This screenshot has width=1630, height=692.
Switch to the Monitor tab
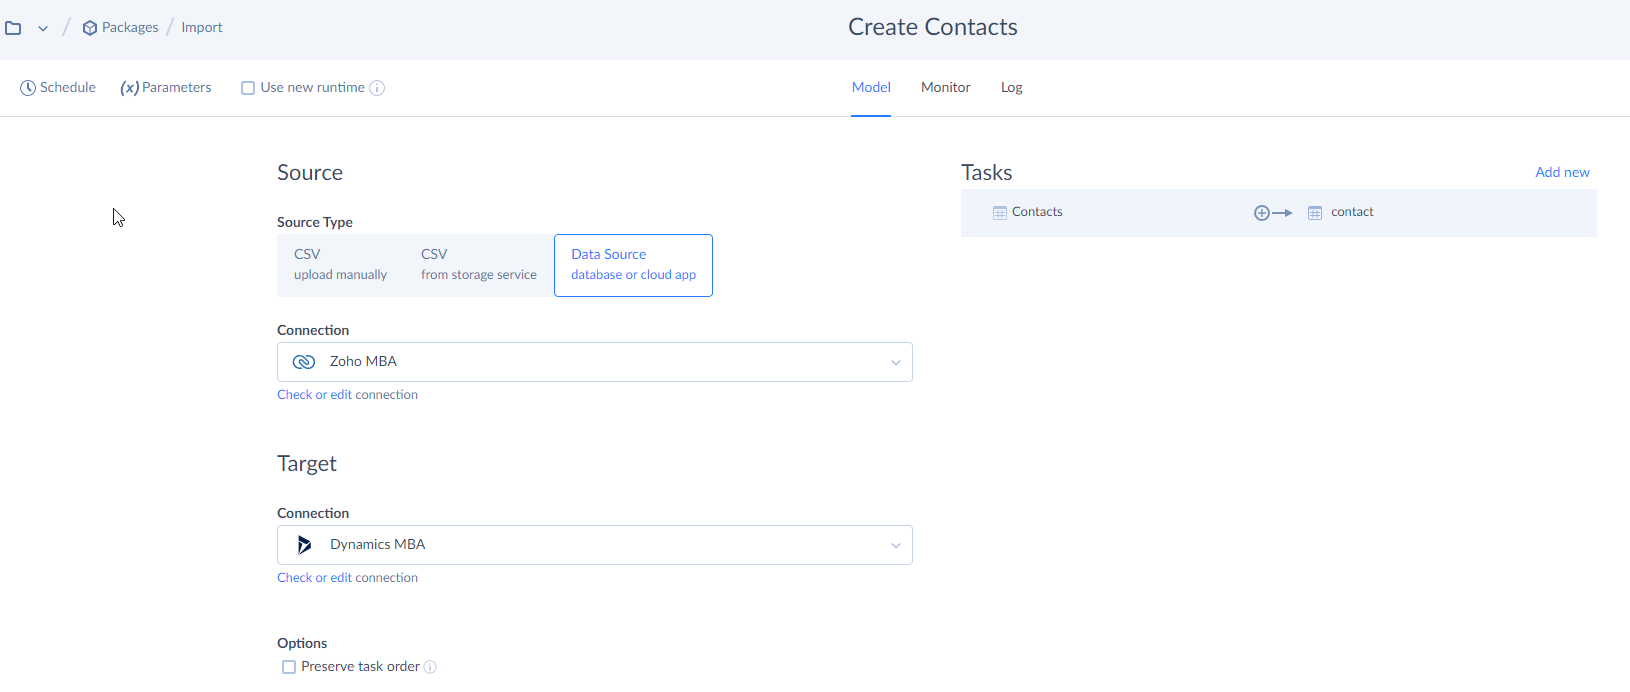(945, 88)
